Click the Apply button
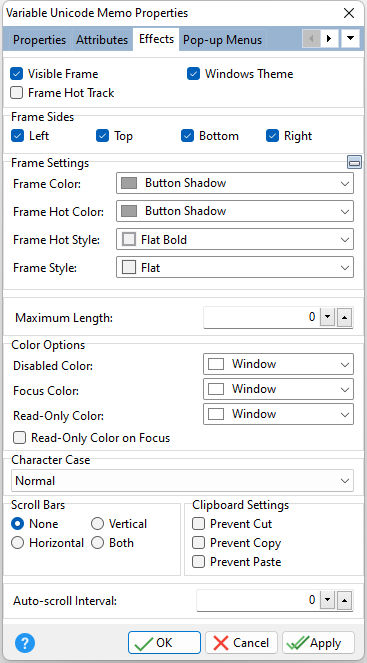Screen dimensions: 367x663 pyautogui.click(x=318, y=643)
